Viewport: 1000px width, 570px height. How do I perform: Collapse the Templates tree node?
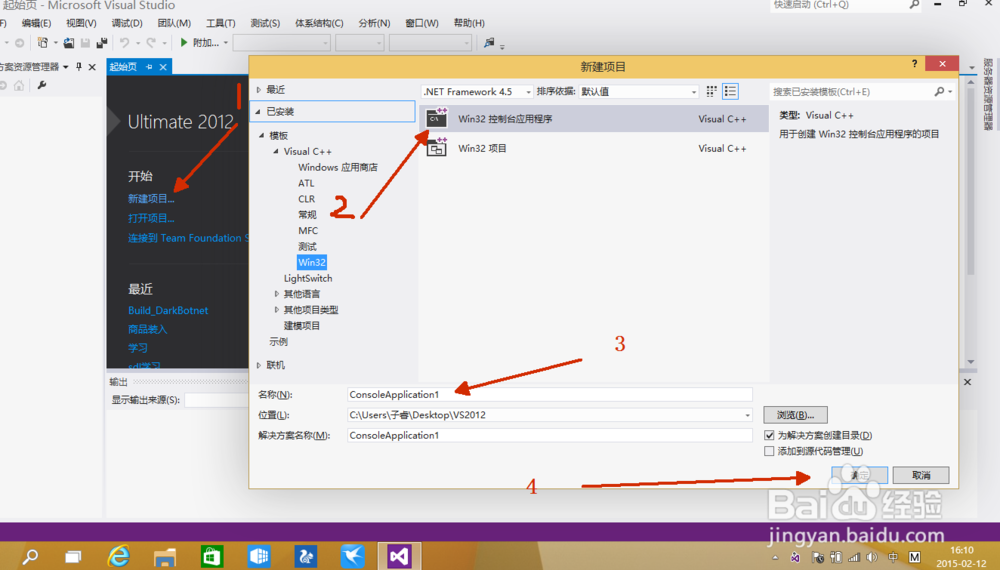(262, 135)
